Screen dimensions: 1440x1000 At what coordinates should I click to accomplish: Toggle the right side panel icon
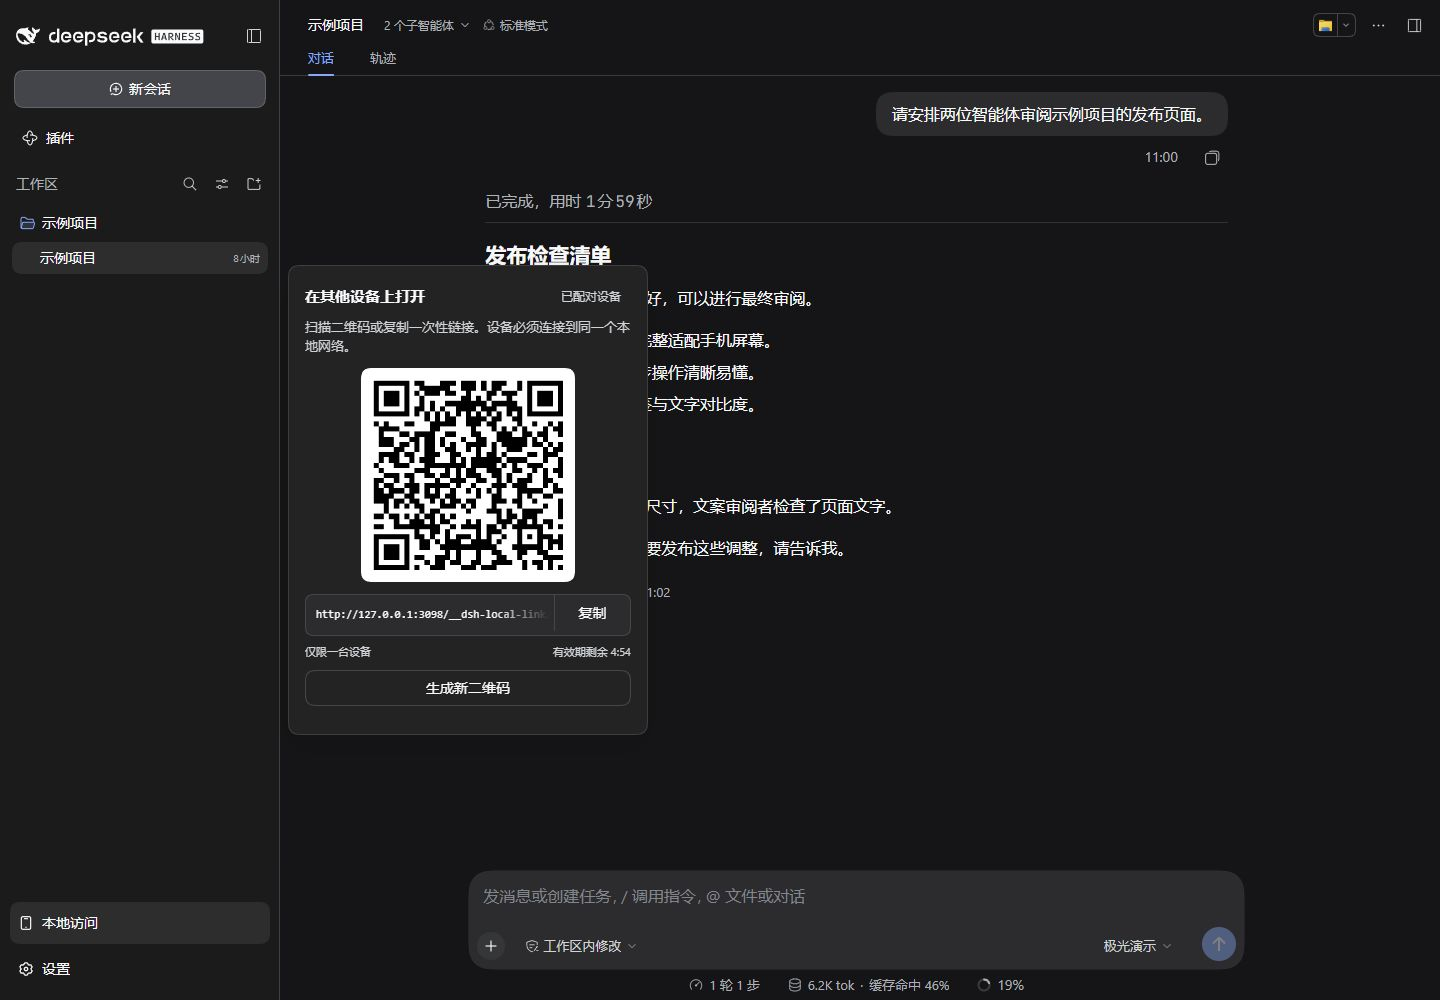pos(1414,25)
